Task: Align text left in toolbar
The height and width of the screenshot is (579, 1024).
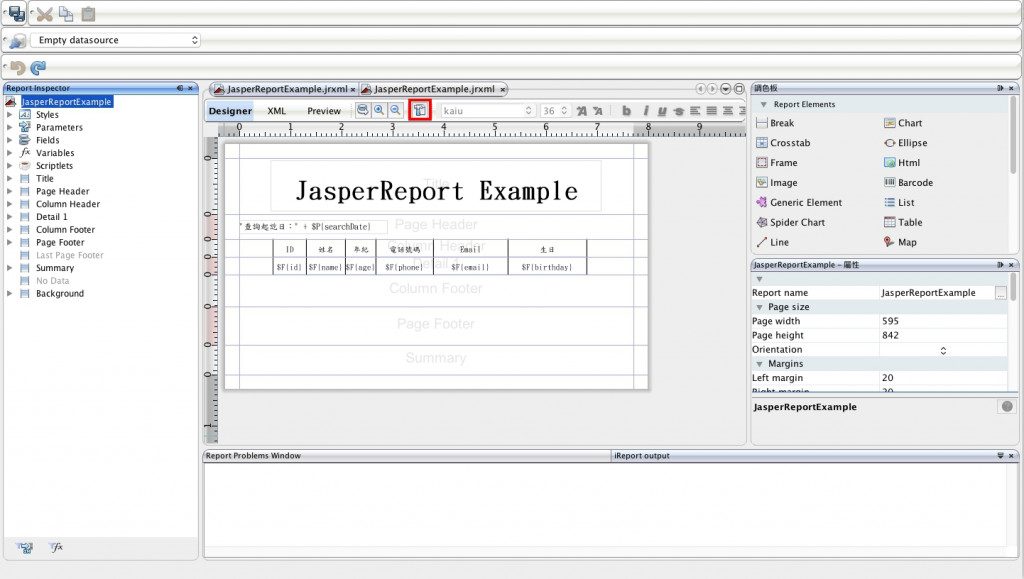Action: [695, 111]
